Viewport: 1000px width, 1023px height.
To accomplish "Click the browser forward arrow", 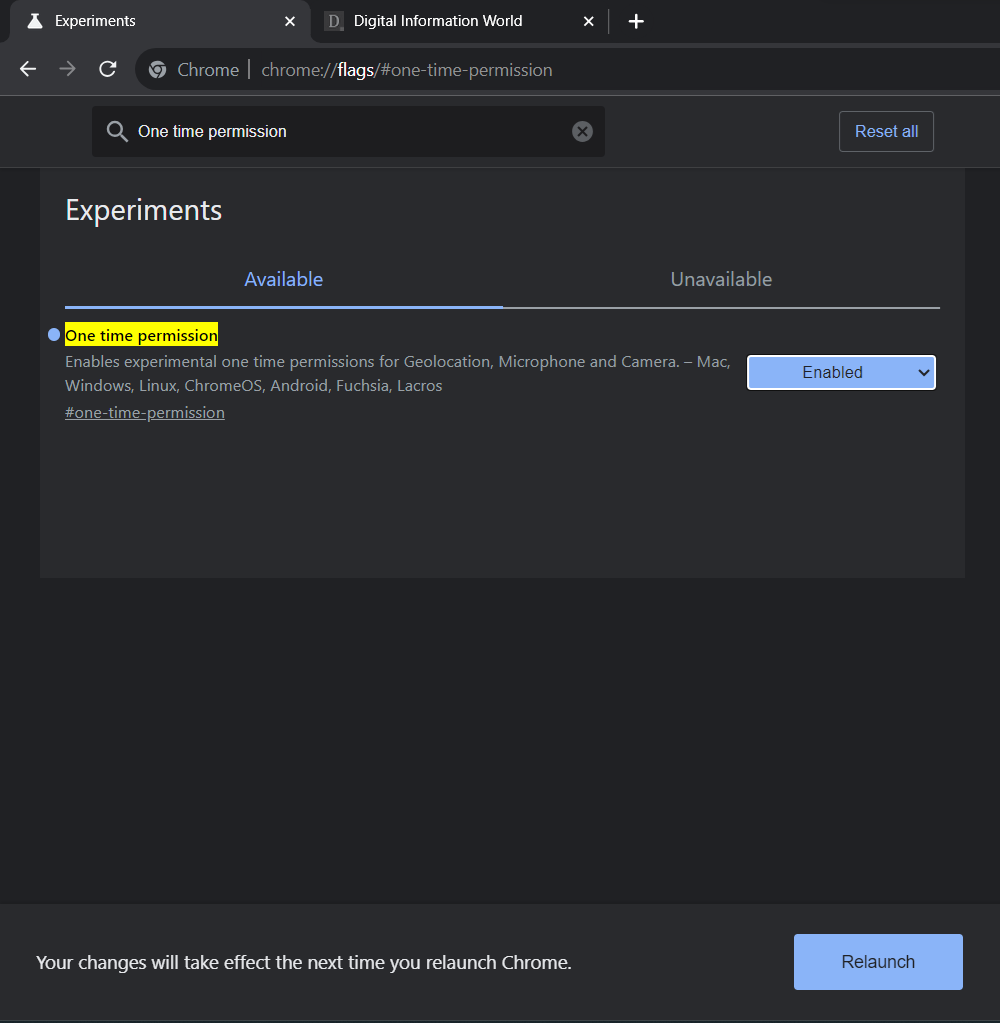I will tap(68, 69).
